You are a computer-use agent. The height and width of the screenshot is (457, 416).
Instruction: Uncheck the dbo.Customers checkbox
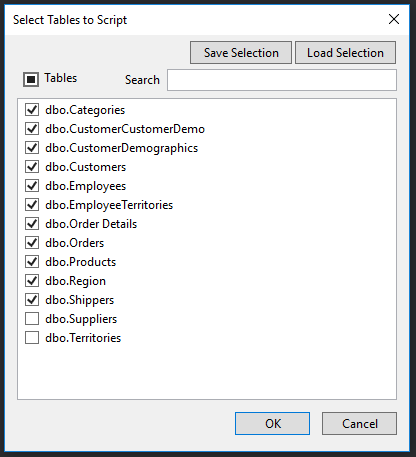pyautogui.click(x=32, y=167)
